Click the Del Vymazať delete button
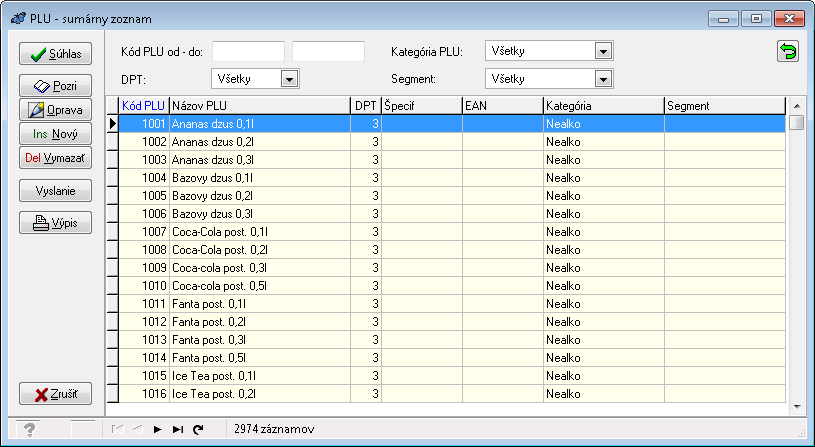 tap(56, 158)
